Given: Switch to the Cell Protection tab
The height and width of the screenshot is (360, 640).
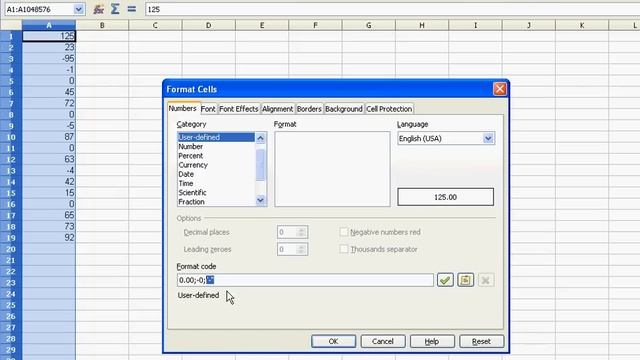Looking at the screenshot, I should (x=389, y=109).
